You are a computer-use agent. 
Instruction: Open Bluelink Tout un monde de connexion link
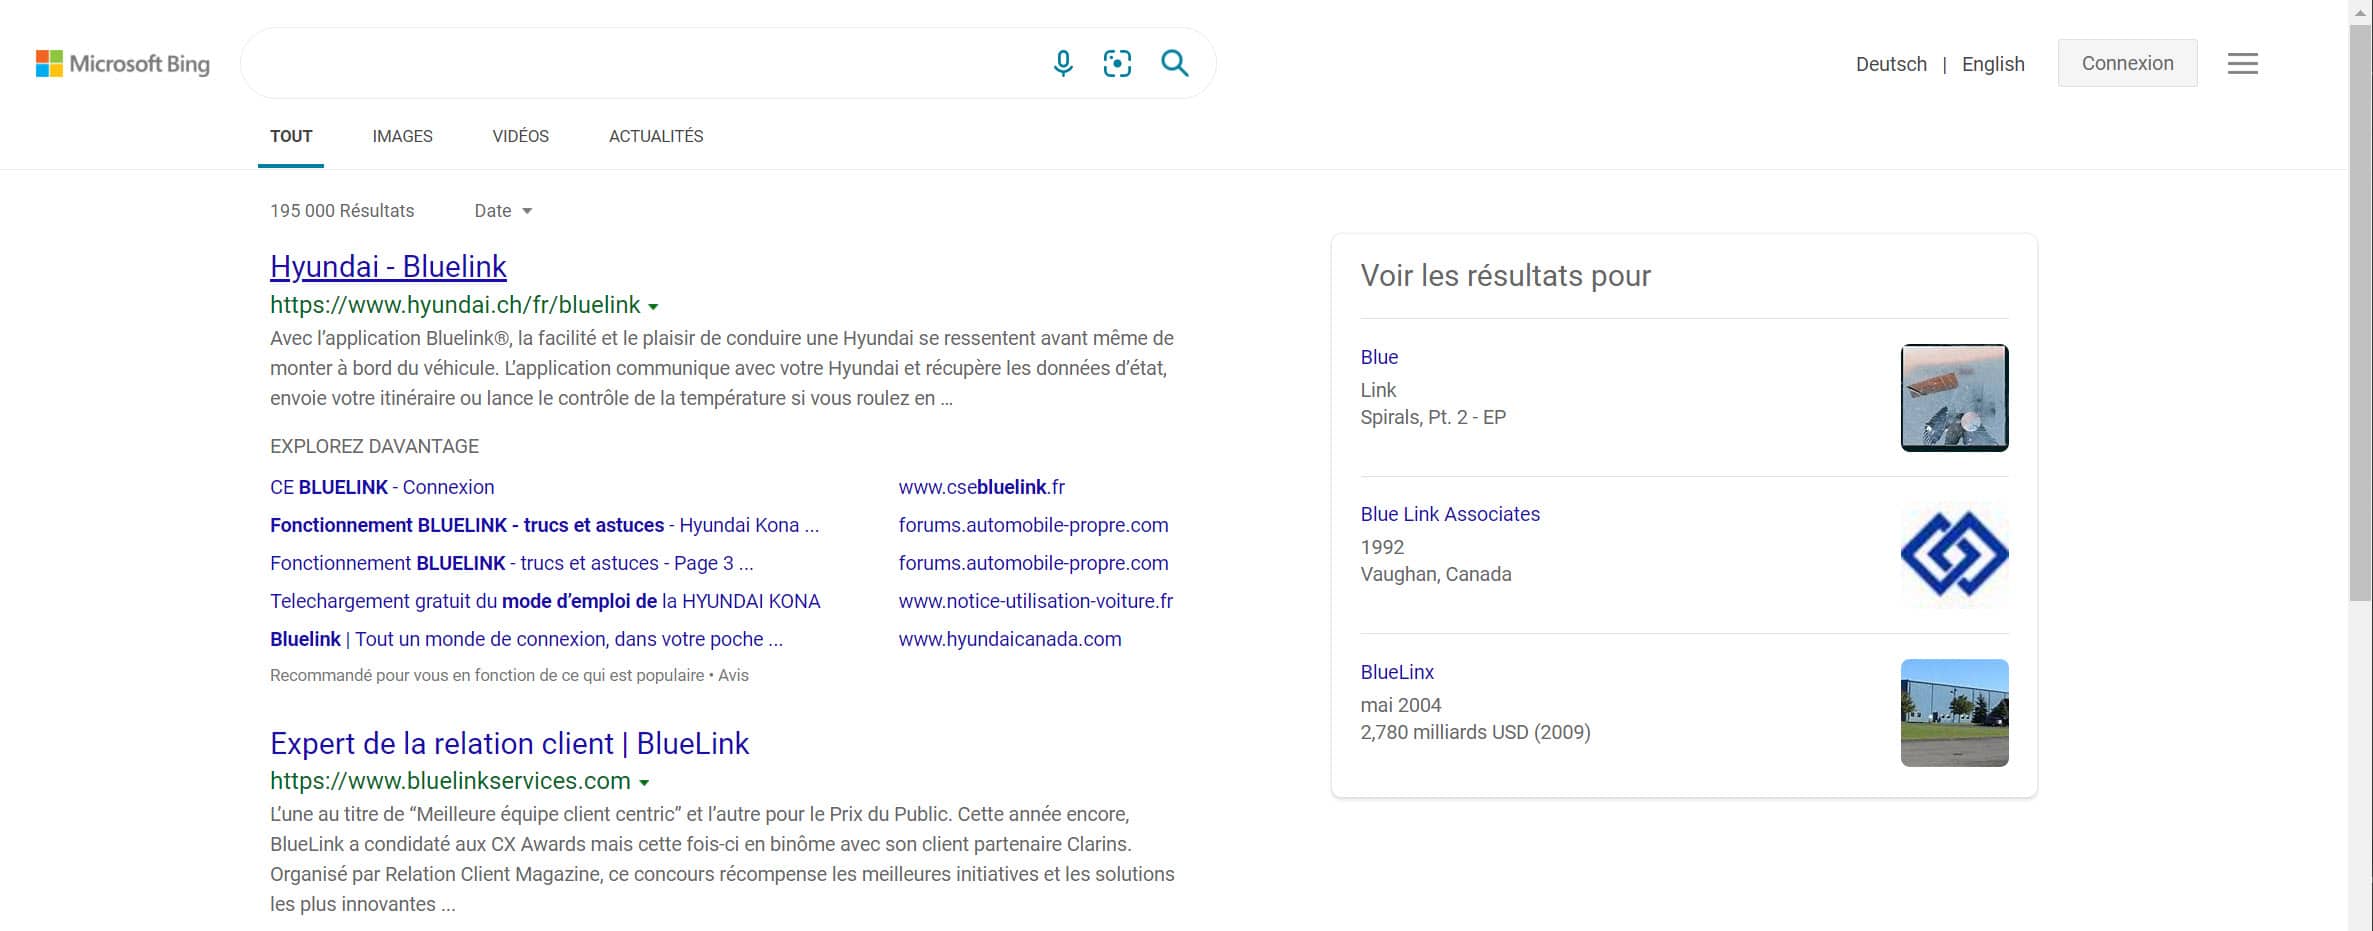coord(526,639)
